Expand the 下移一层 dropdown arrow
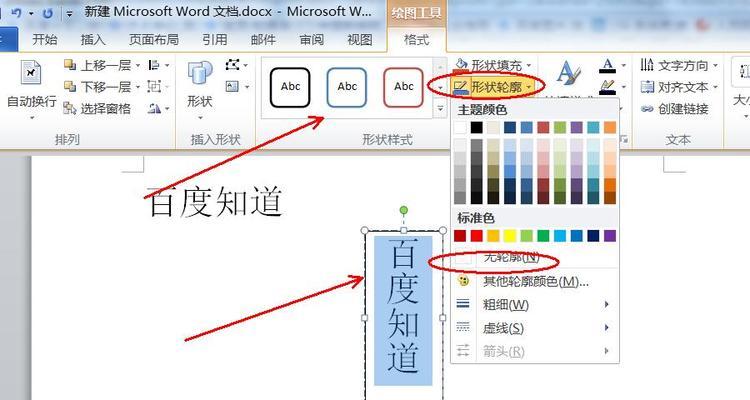 (138, 87)
